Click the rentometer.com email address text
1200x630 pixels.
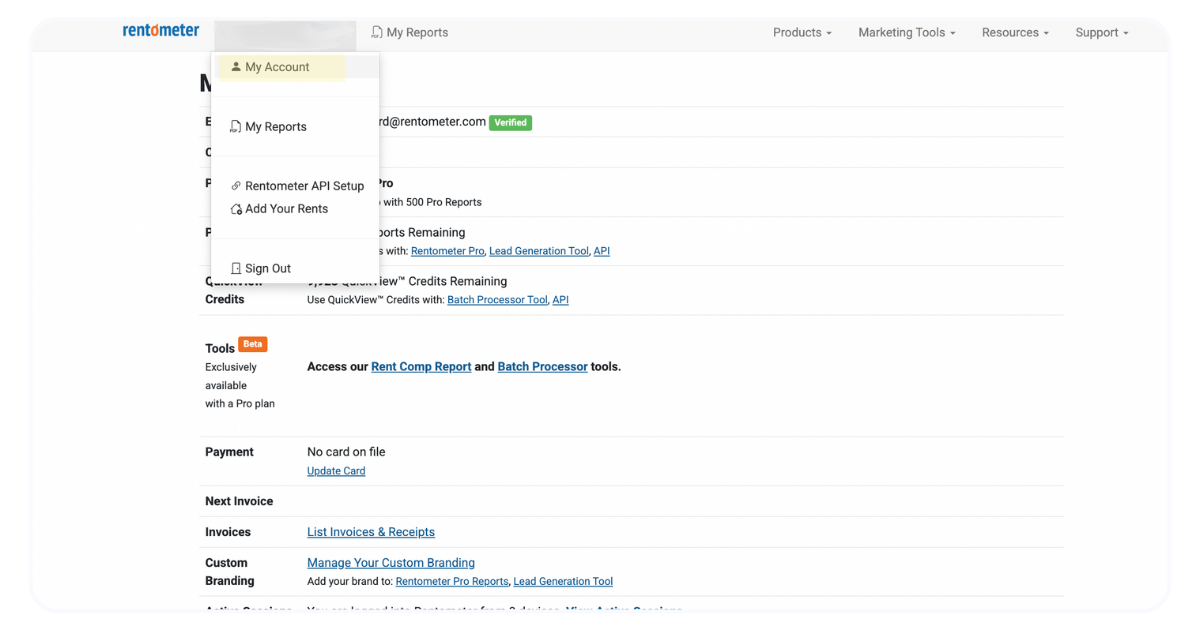pos(433,122)
